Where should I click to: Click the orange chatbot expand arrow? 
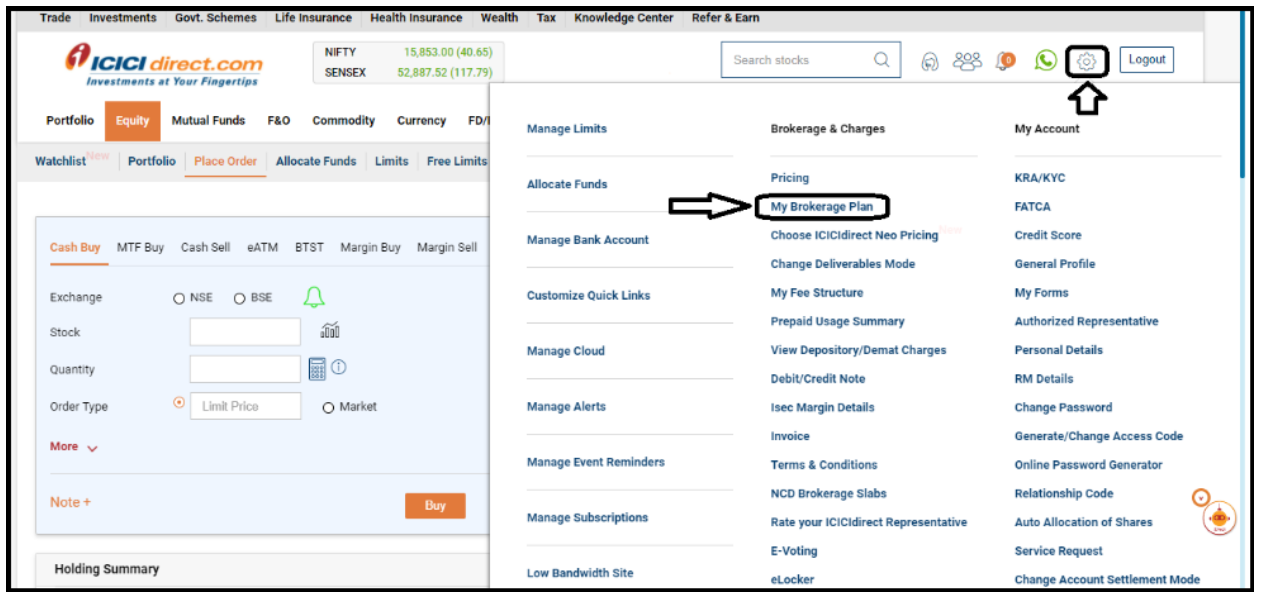pos(1201,497)
